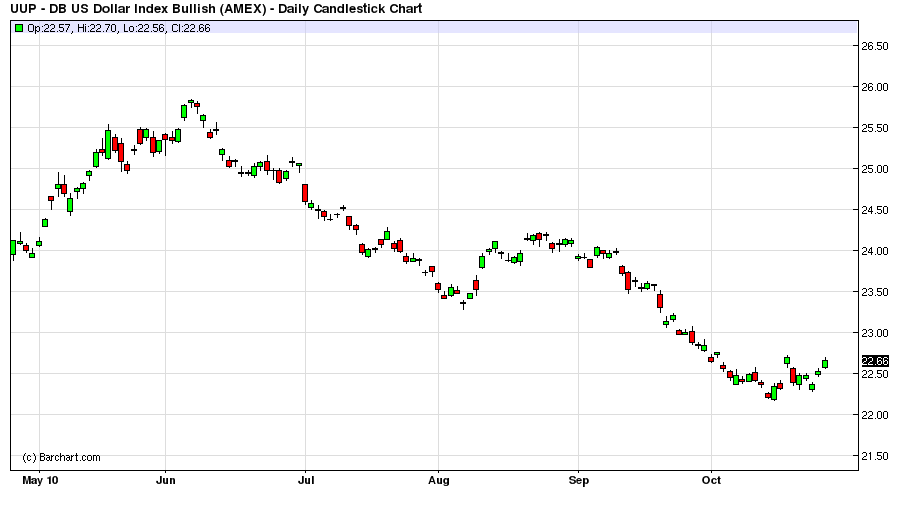Click the 25.00 price axis label
900x511 pixels.
coord(874,169)
